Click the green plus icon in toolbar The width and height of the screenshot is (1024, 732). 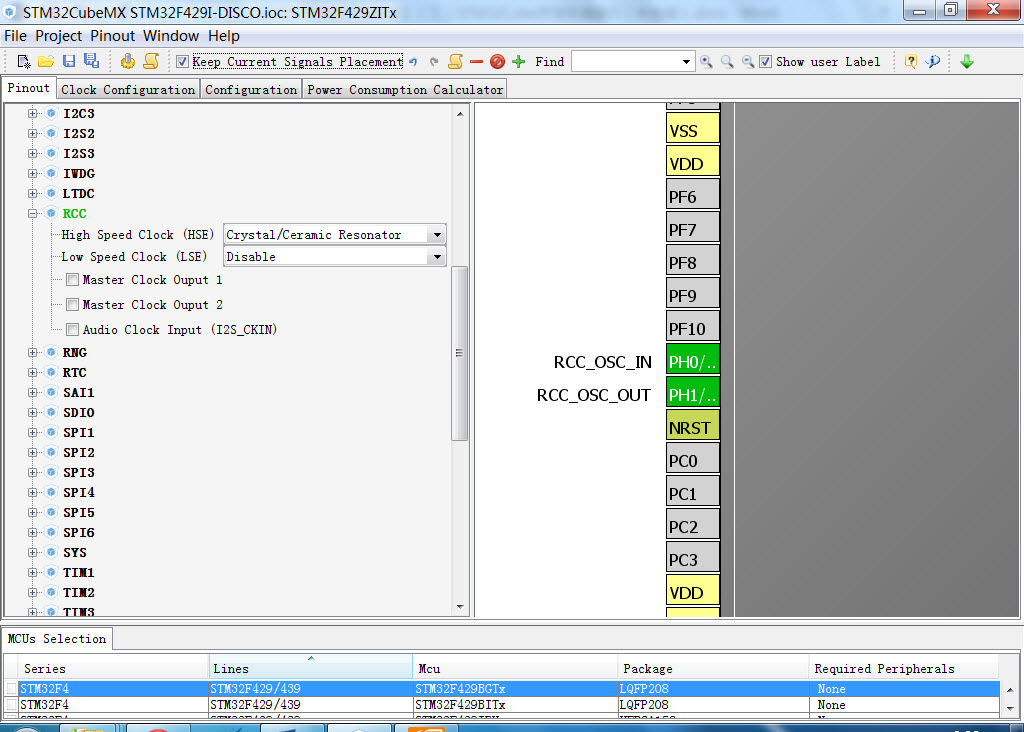pos(519,61)
